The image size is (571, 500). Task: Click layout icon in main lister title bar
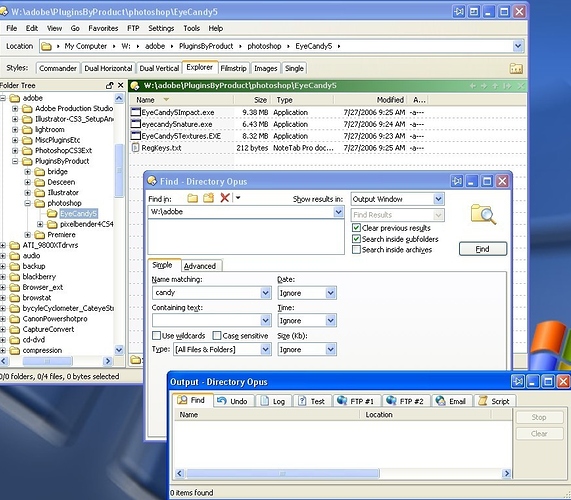click(x=474, y=12)
